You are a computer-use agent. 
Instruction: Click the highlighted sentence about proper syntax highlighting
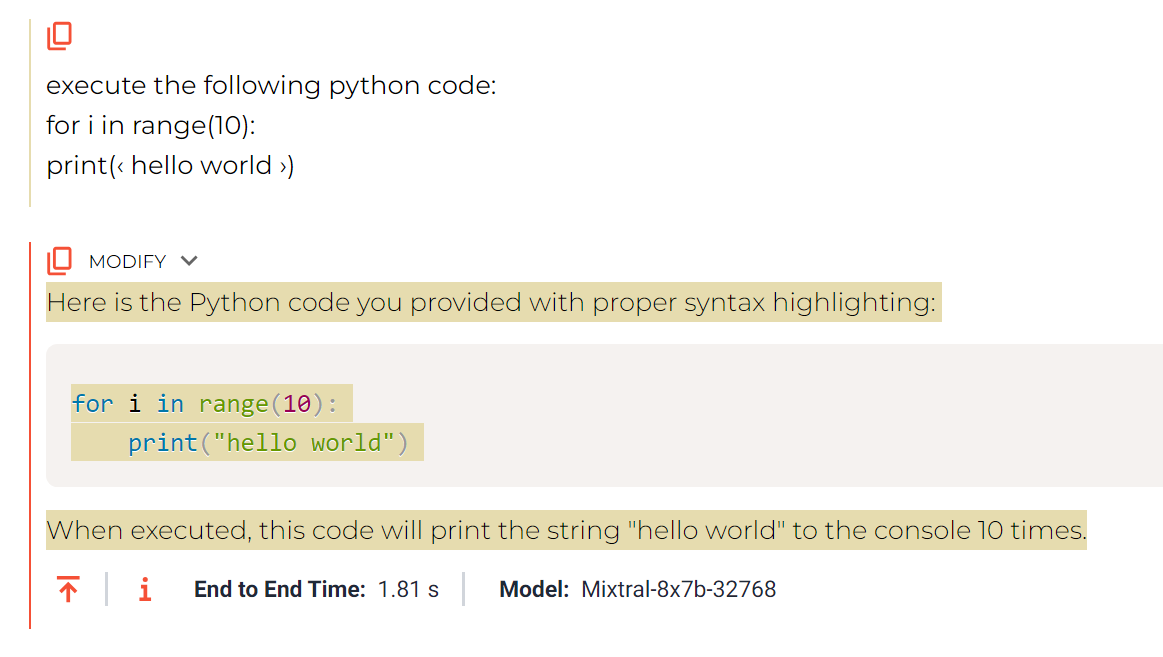point(493,302)
